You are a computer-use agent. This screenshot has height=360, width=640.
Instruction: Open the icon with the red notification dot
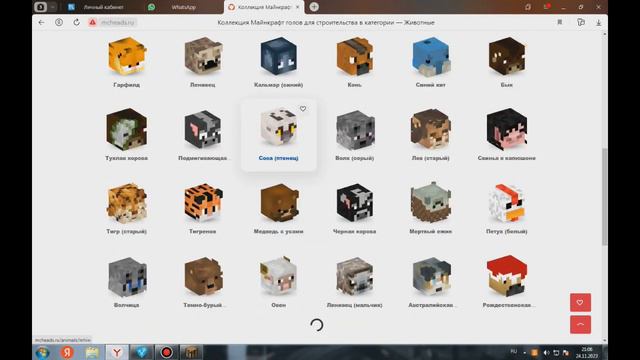click(546, 7)
